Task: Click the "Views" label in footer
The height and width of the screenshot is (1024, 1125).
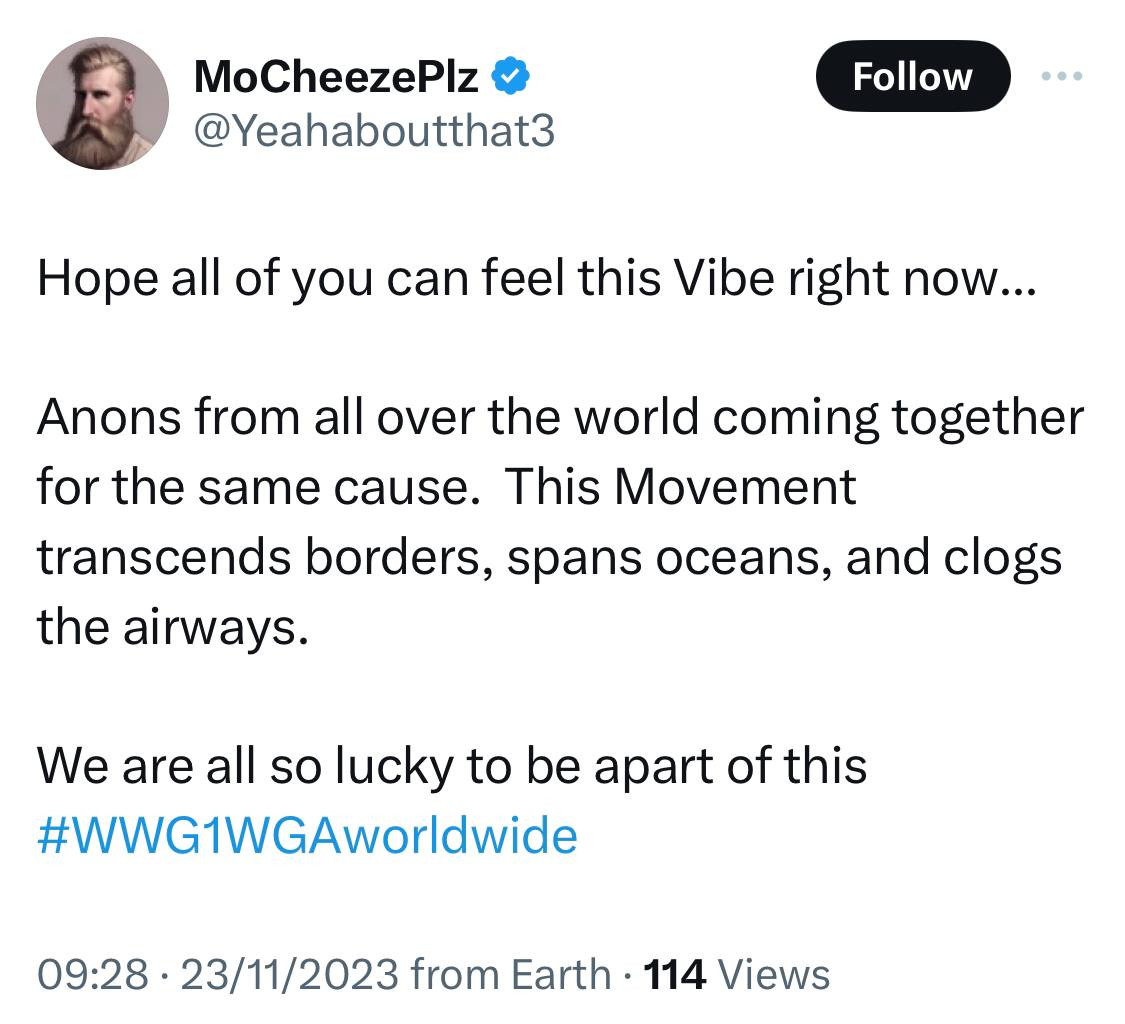Action: [774, 974]
